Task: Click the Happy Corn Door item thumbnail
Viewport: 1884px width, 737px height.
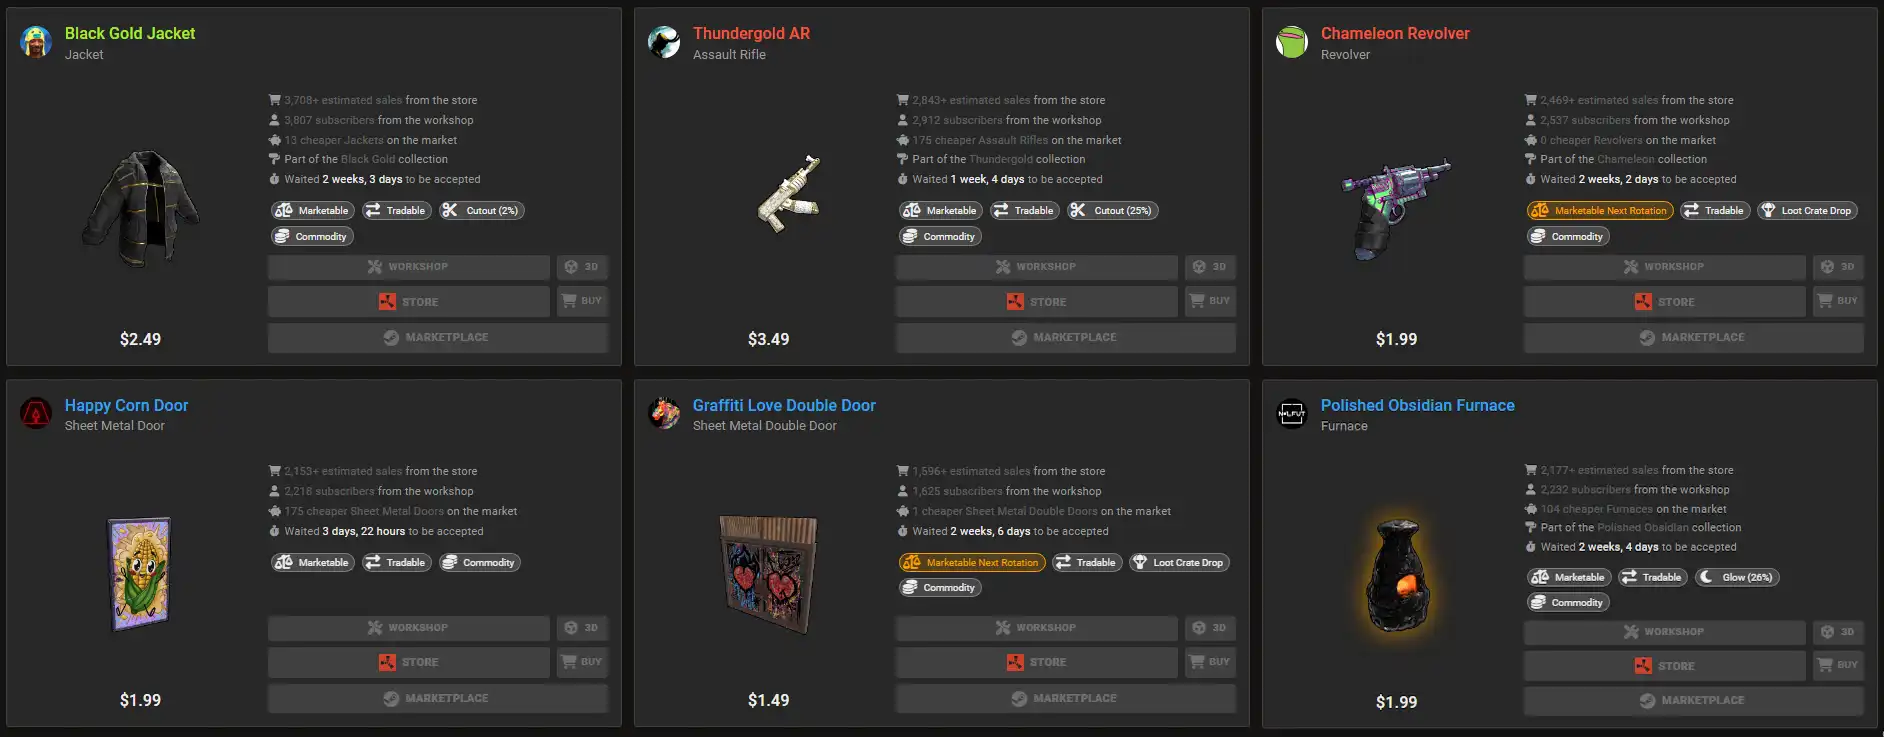Action: point(140,574)
